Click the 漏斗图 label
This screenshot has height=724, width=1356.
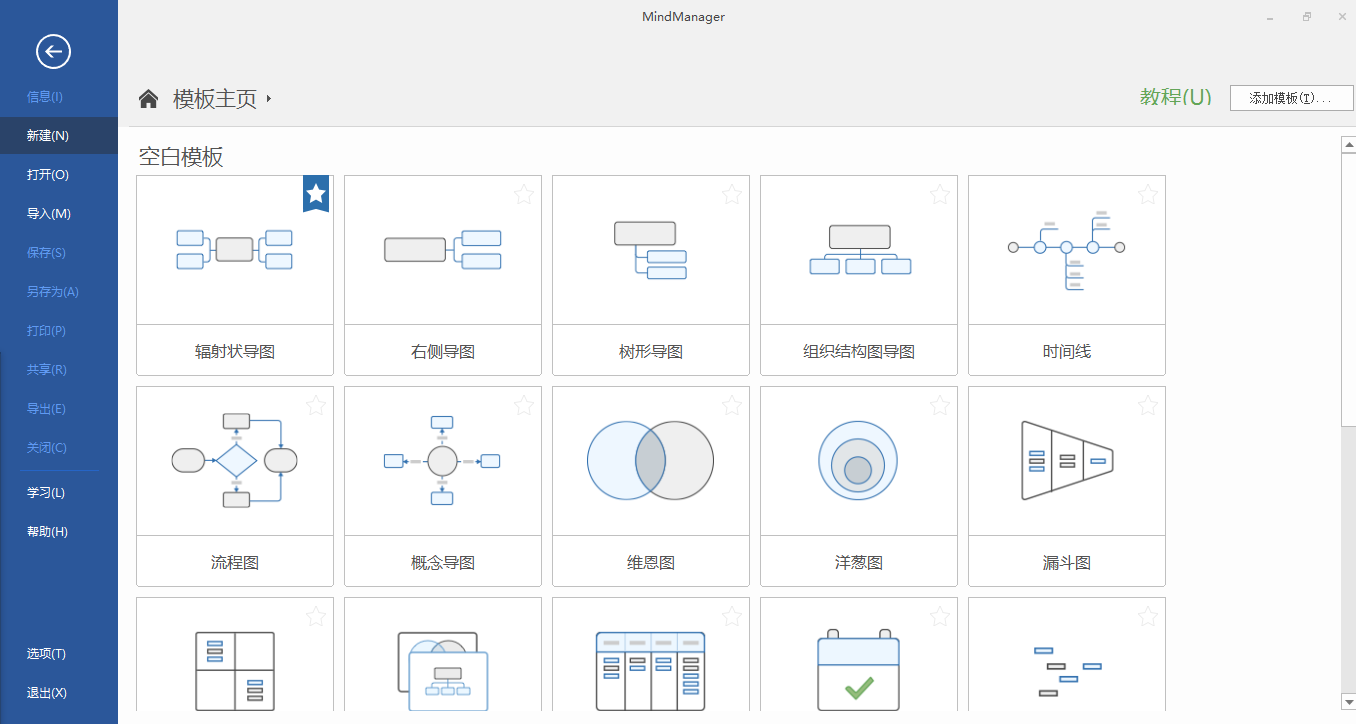click(1067, 563)
